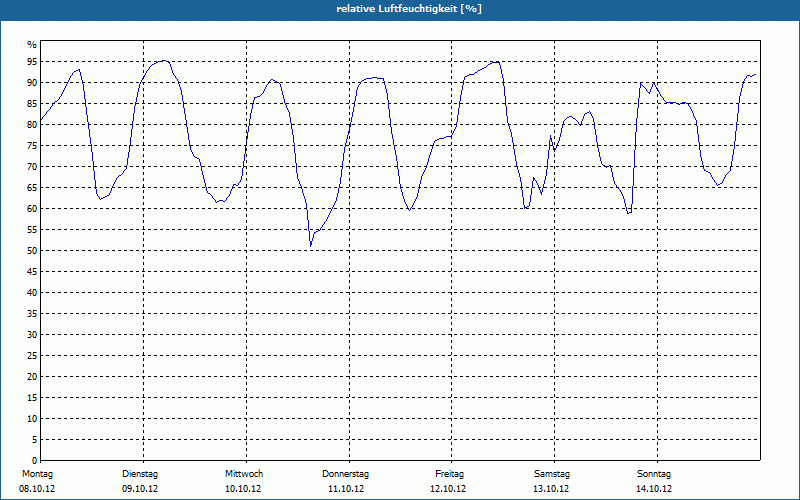Click the y-axis value 30
Screen dimensions: 800x500
point(32,335)
